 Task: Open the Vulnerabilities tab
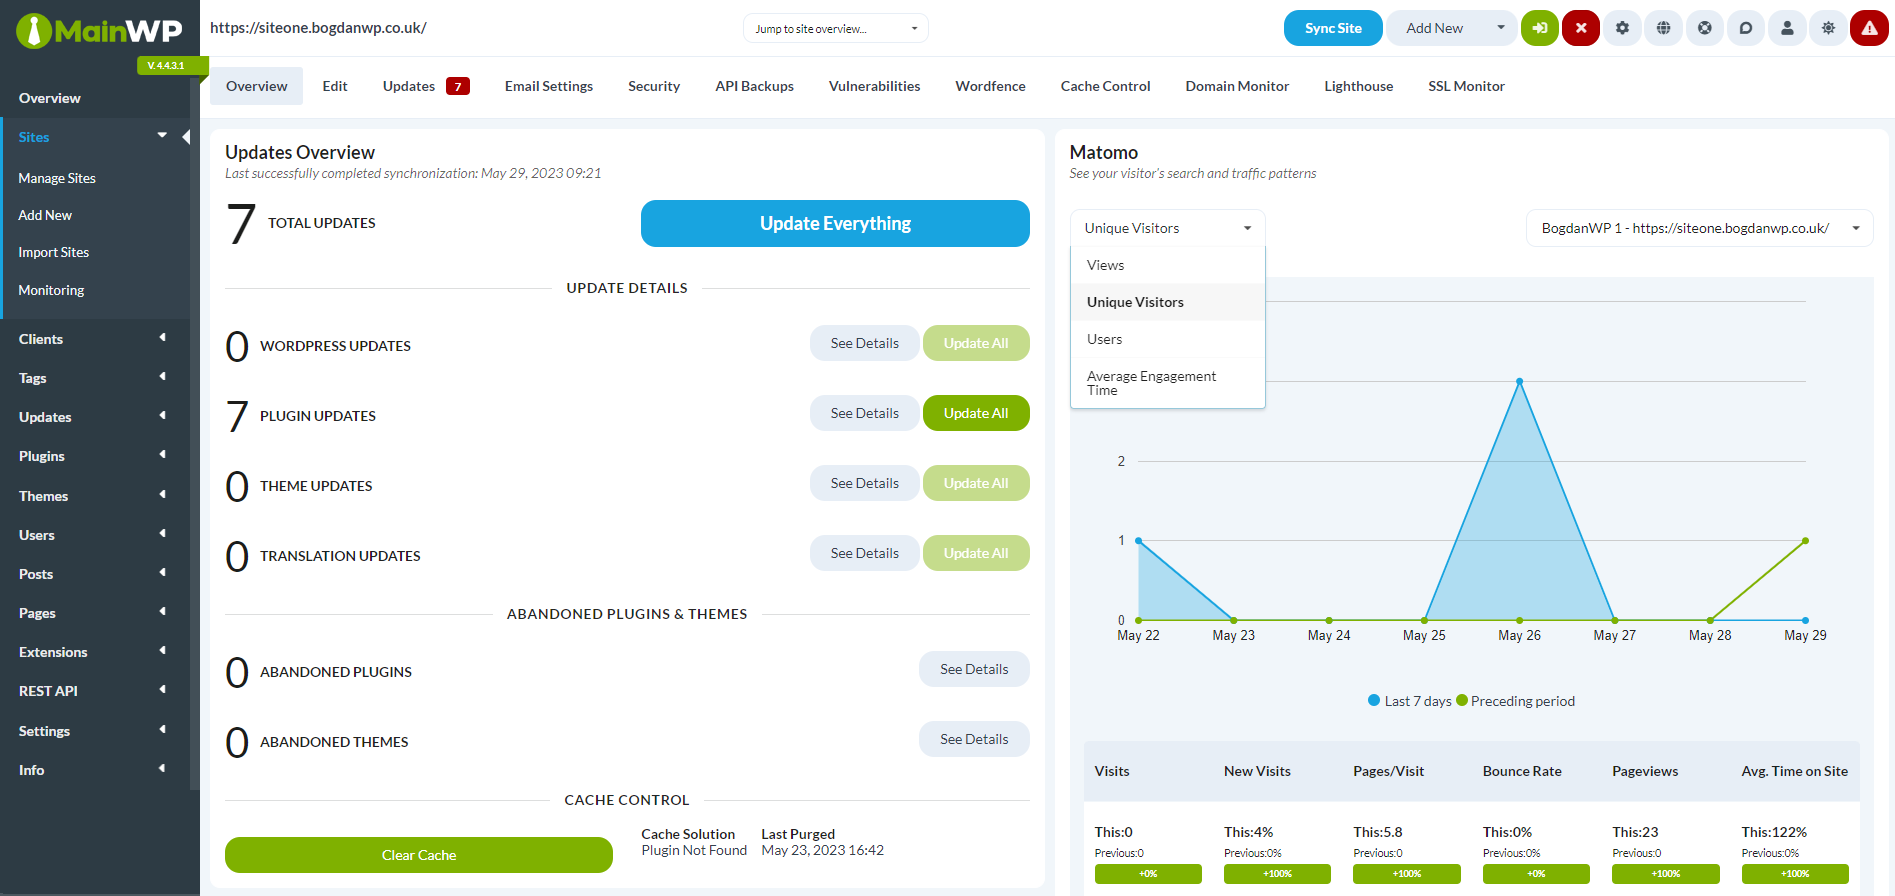point(875,86)
